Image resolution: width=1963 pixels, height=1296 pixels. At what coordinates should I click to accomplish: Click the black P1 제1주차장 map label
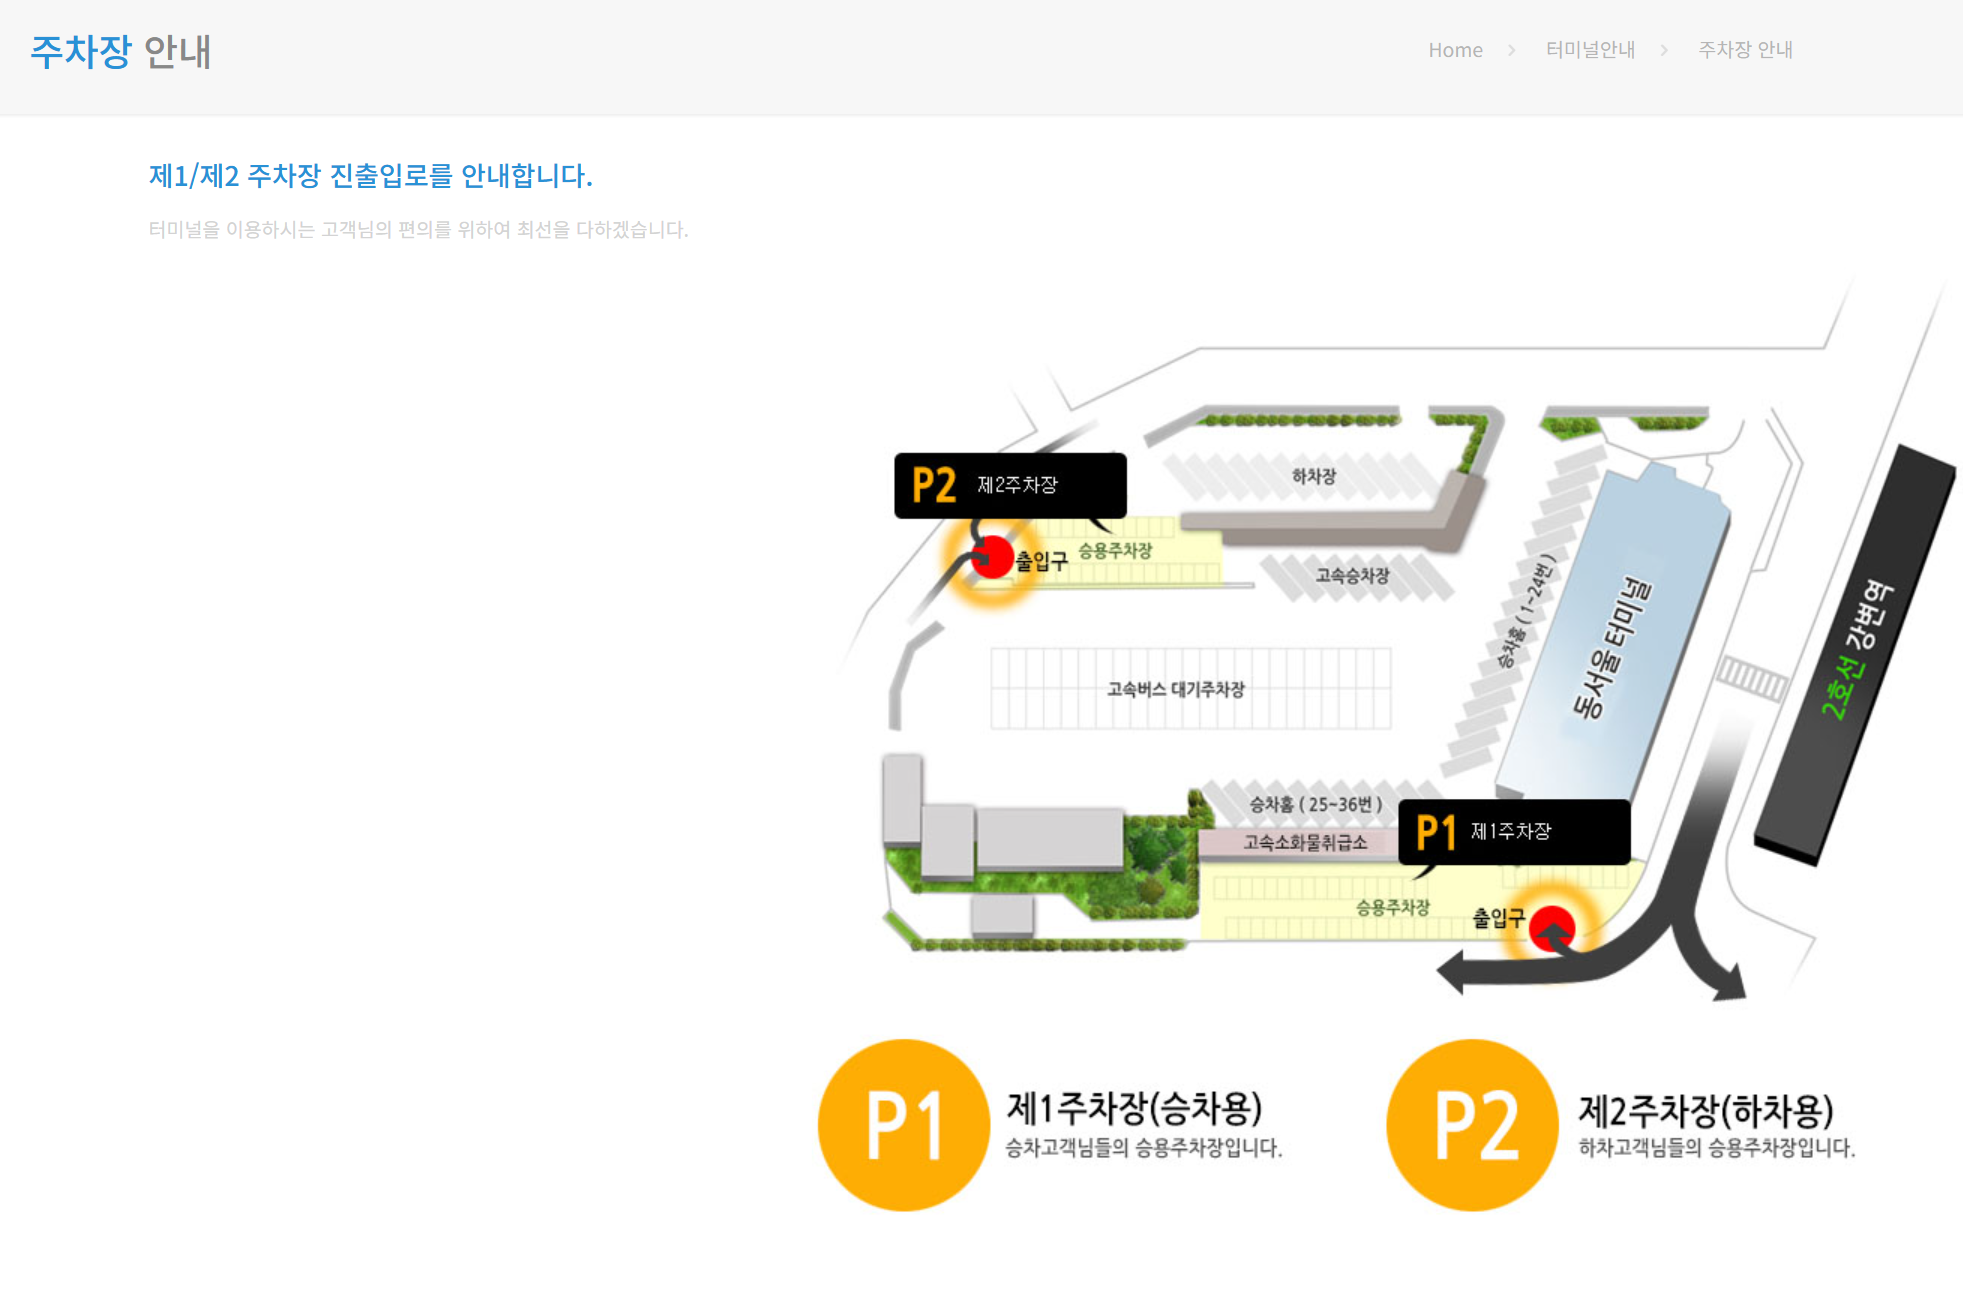[x=1513, y=831]
